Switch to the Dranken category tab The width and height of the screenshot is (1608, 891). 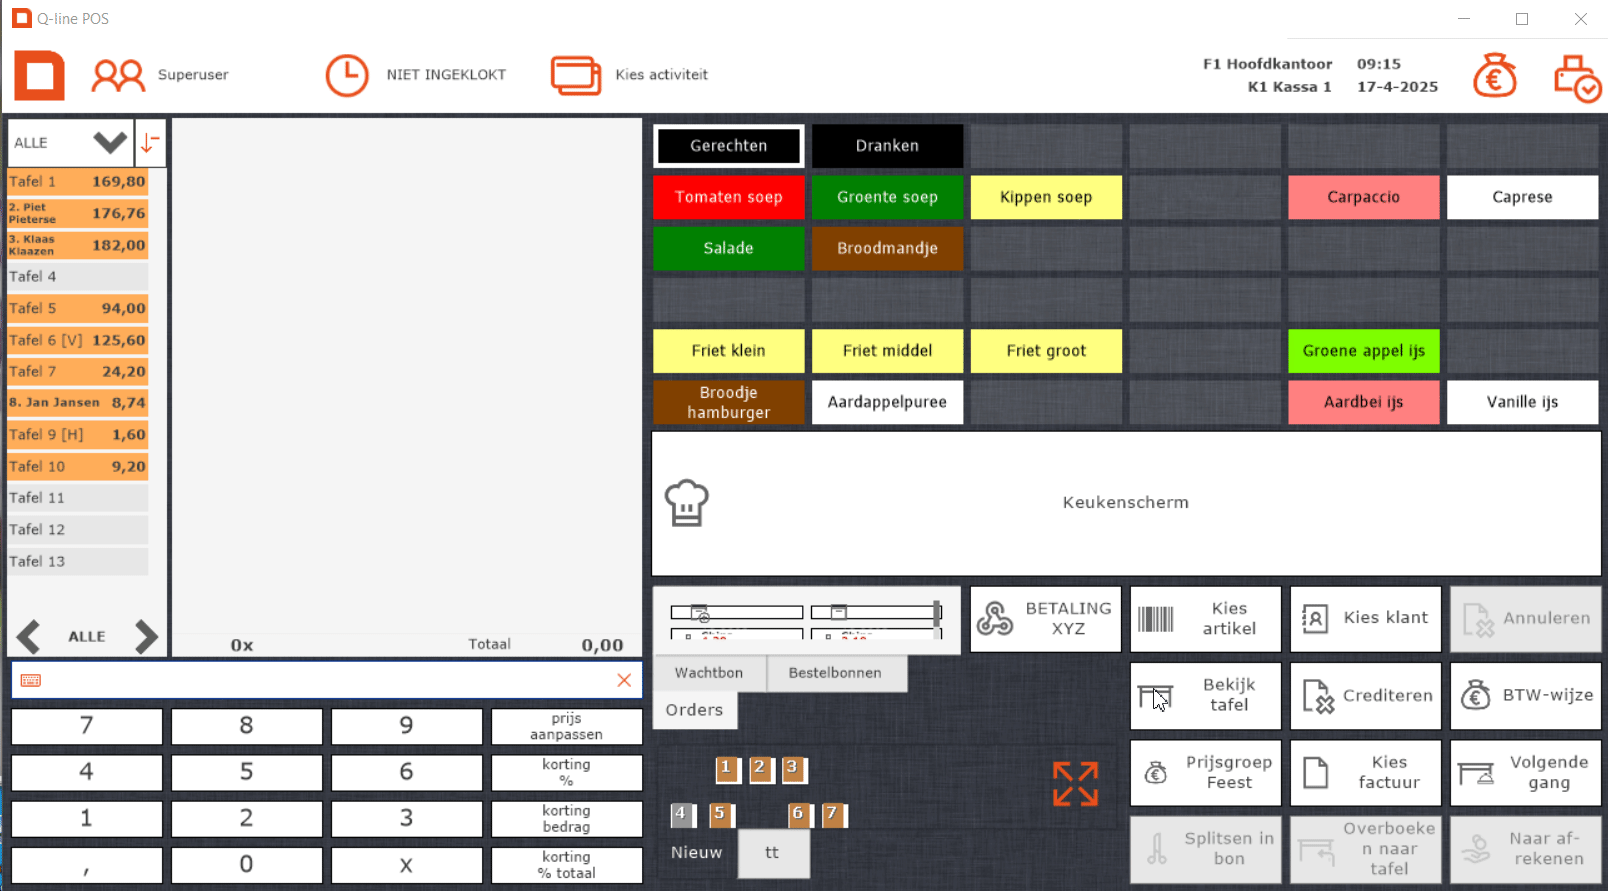click(x=887, y=146)
